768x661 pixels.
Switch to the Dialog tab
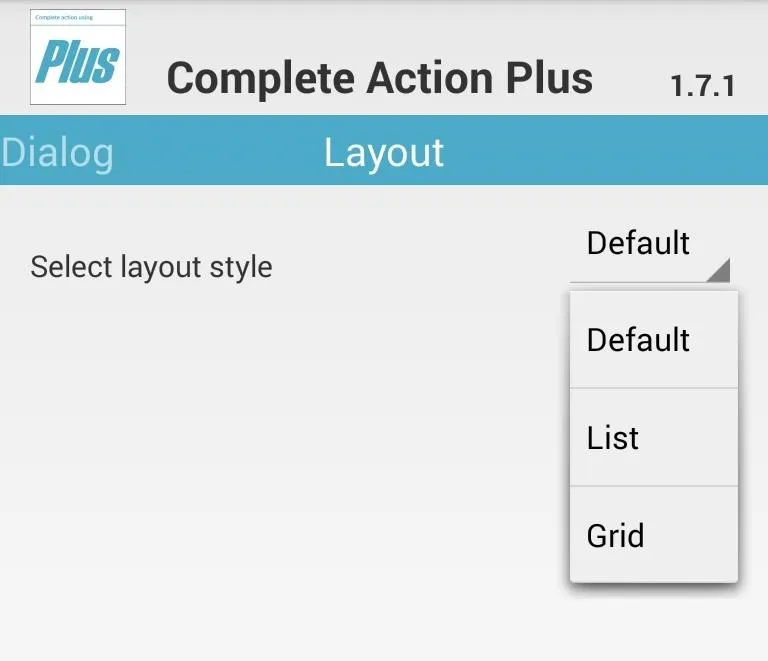(57, 153)
